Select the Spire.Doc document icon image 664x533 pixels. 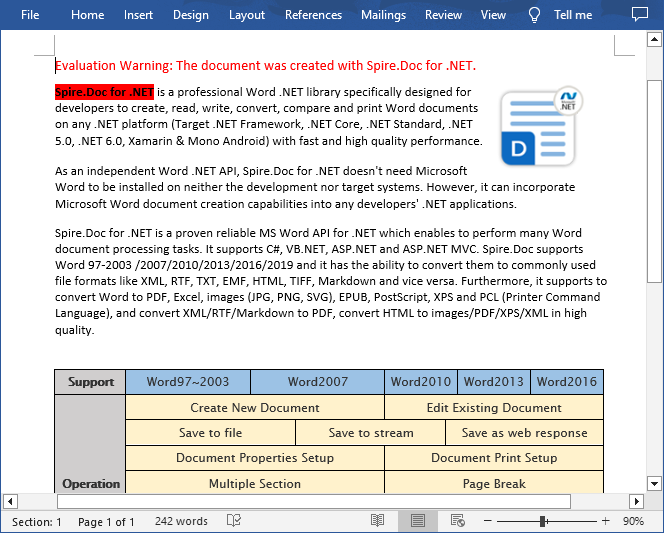pos(541,126)
